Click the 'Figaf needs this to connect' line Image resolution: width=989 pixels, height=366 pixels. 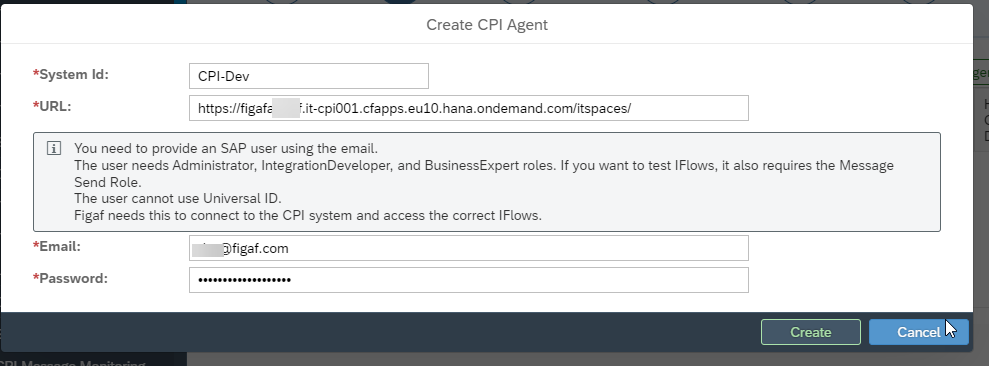(308, 215)
